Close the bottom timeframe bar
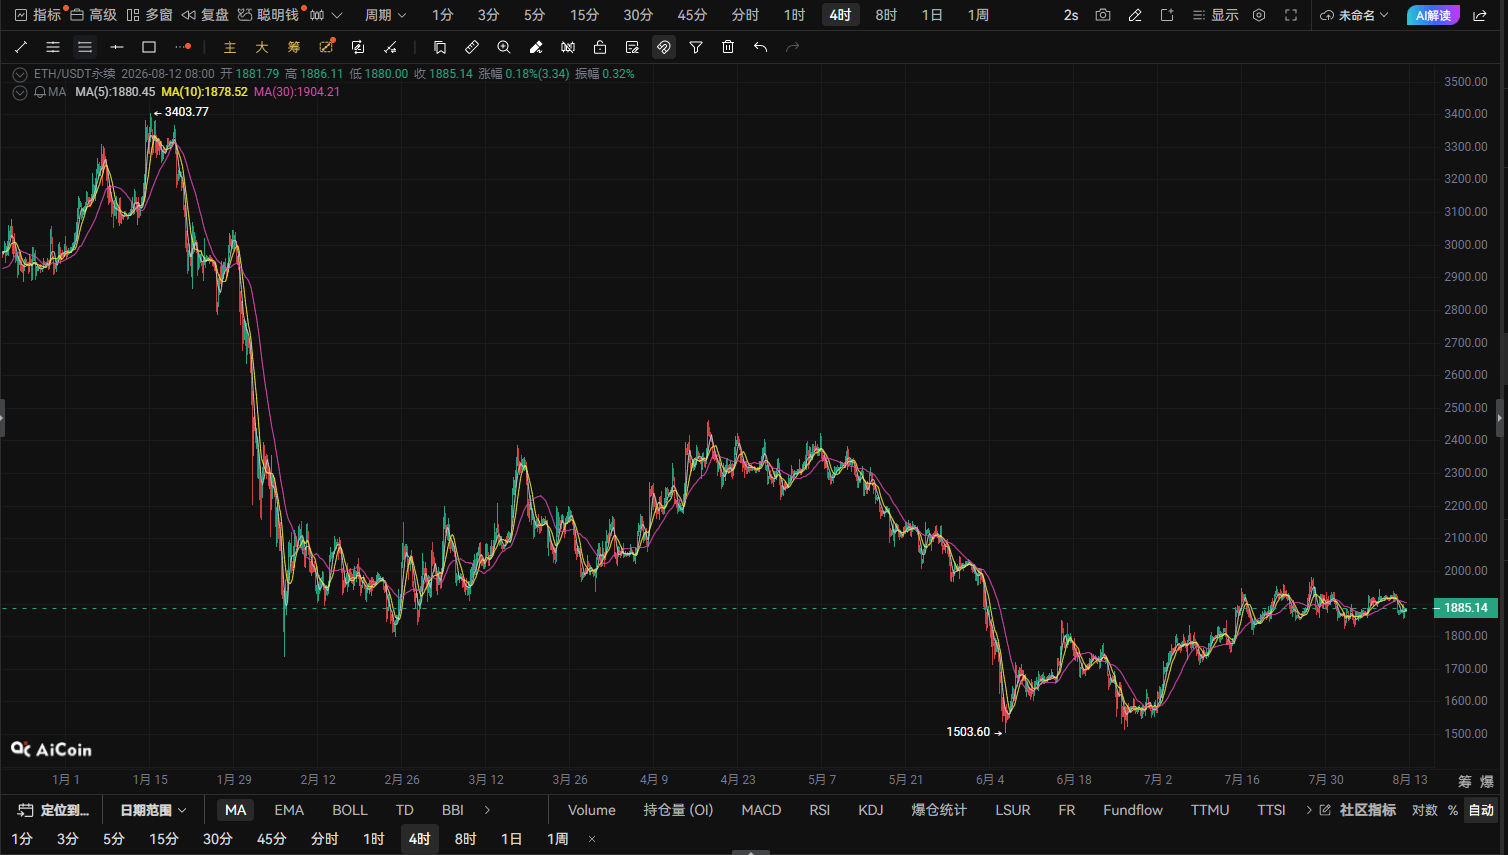Viewport: 1508px width, 855px height. click(x=592, y=839)
